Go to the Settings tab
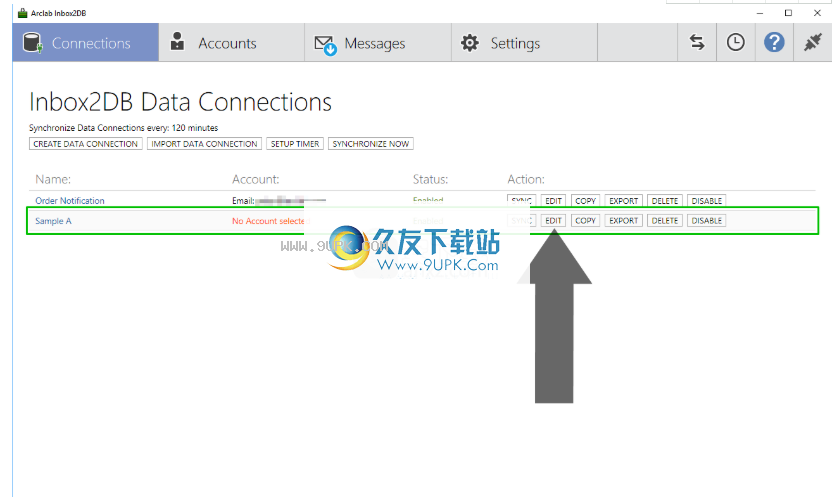The height and width of the screenshot is (497, 834). point(524,43)
